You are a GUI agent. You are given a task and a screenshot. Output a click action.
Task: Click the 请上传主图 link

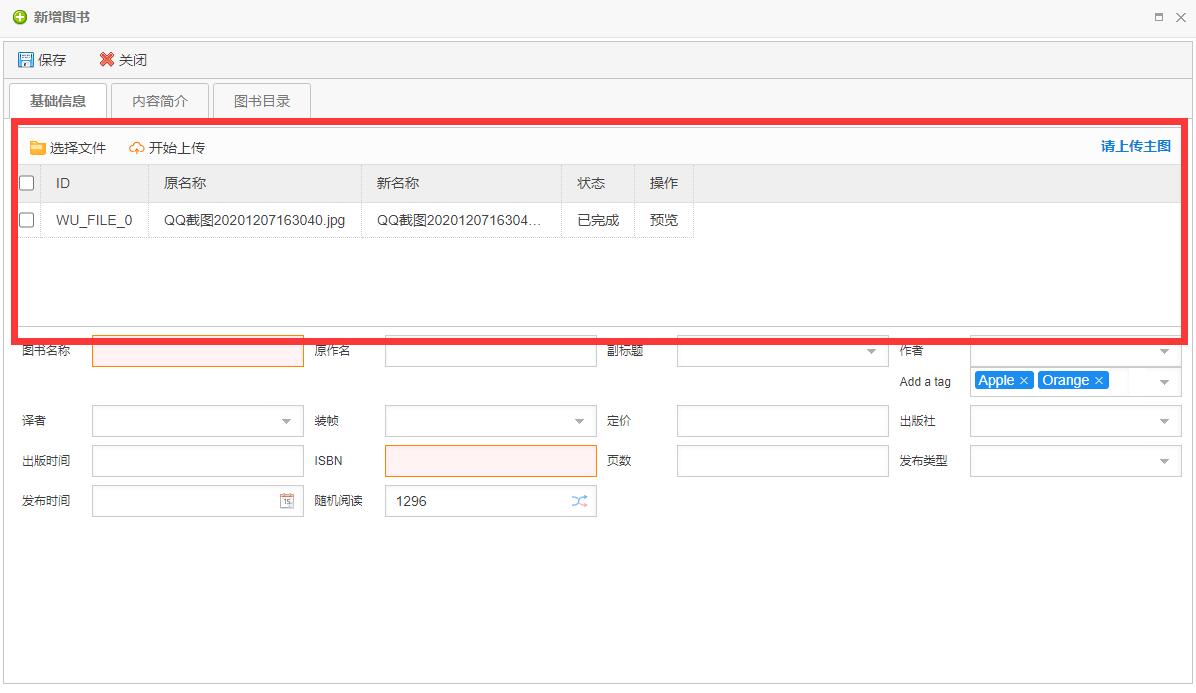click(1133, 146)
